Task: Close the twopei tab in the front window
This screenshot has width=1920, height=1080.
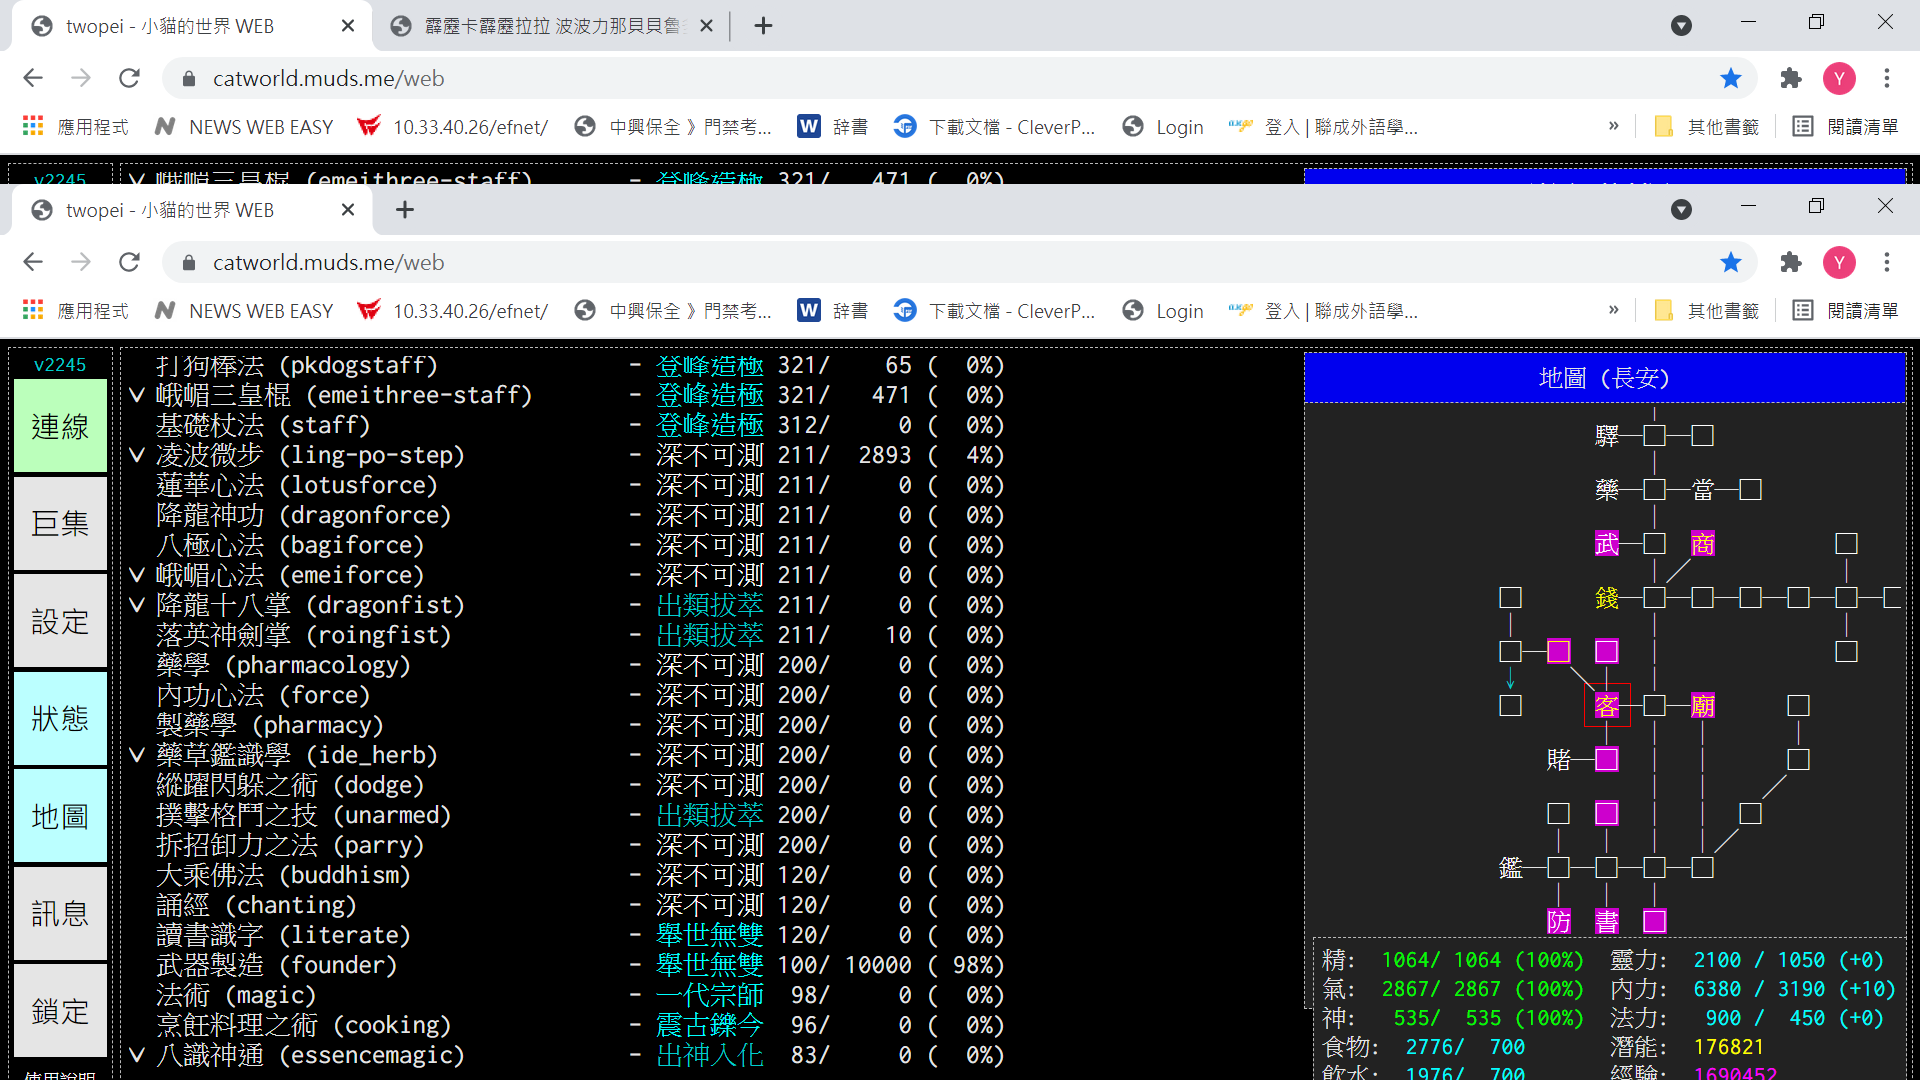Action: point(348,210)
